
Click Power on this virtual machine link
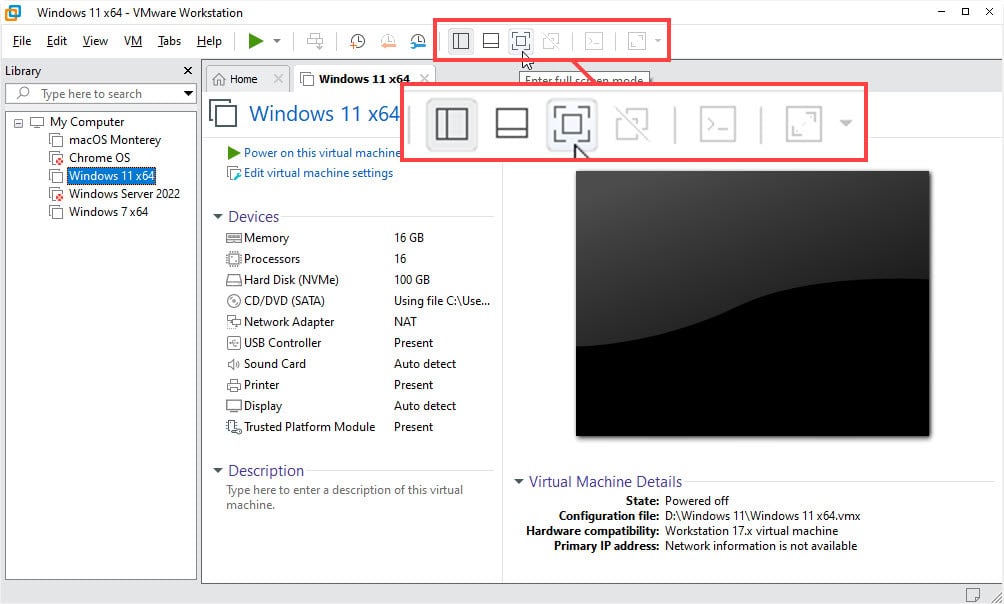coord(322,152)
